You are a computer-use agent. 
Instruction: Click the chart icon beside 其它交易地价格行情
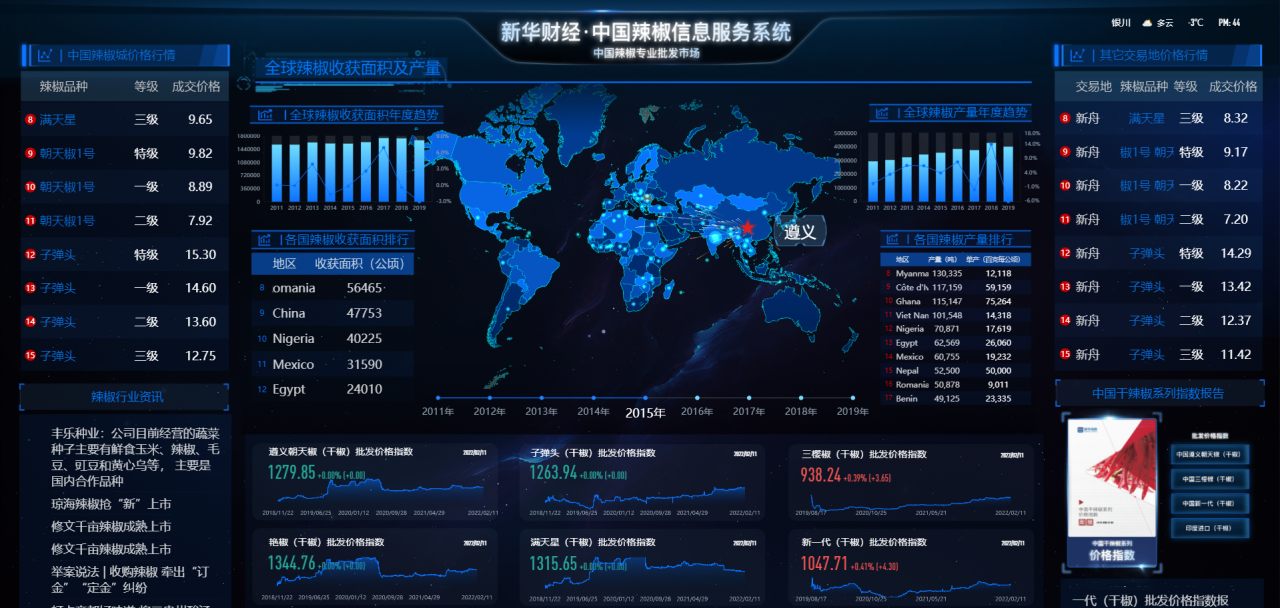pyautogui.click(x=1077, y=55)
